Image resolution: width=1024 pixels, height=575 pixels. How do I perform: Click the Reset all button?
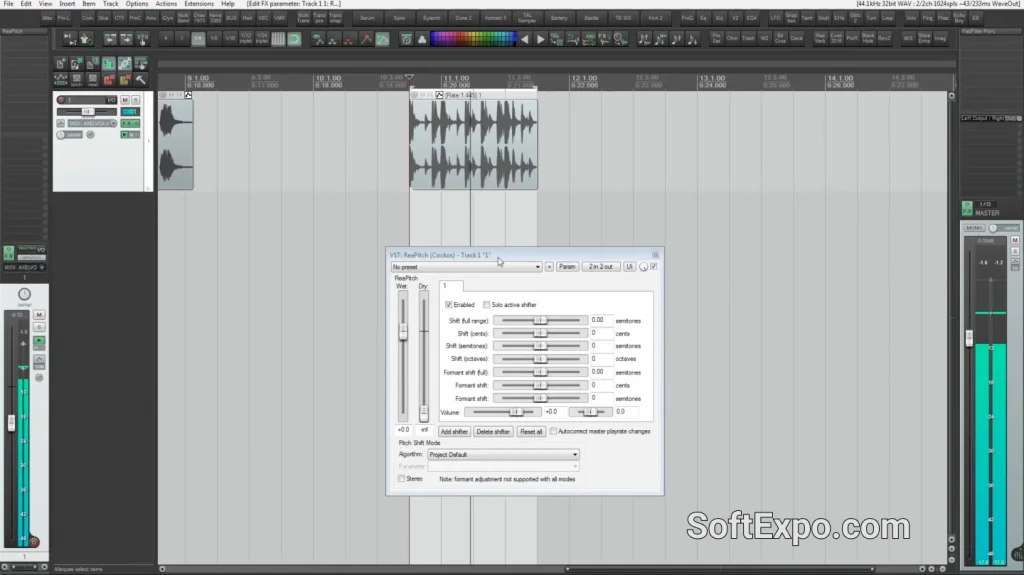pyautogui.click(x=531, y=431)
